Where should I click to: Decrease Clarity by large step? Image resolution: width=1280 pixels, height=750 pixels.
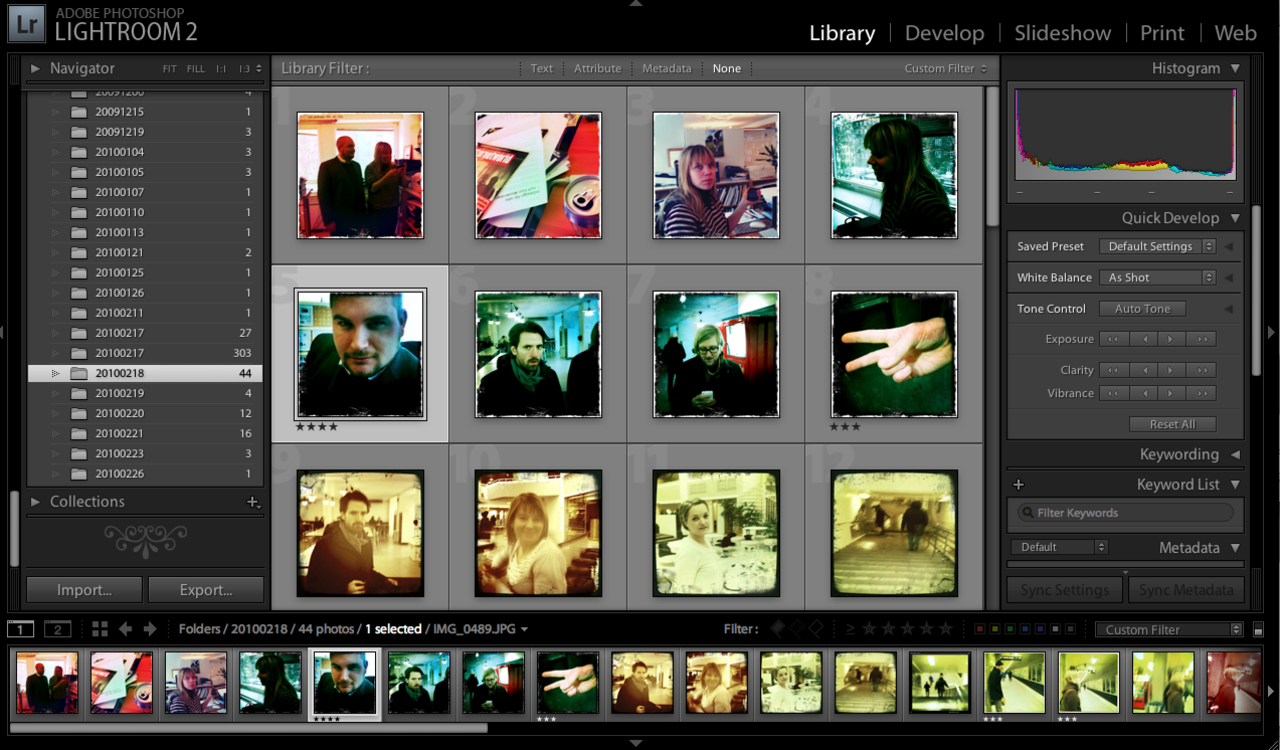(1114, 370)
